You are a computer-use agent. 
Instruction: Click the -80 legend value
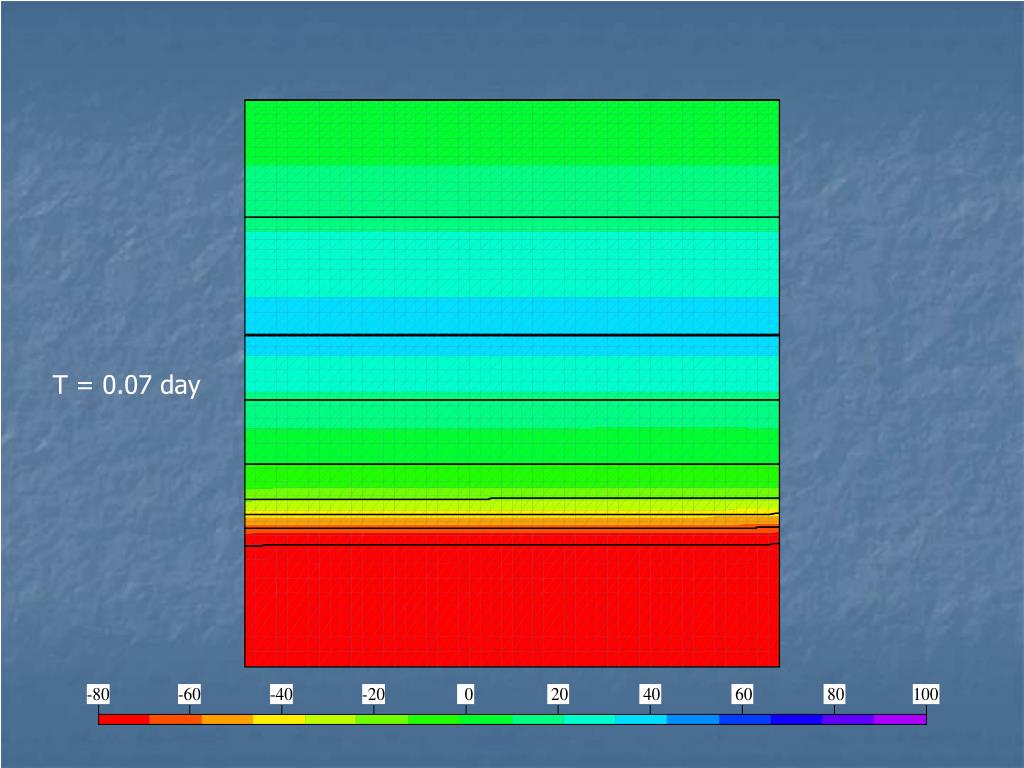[98, 694]
